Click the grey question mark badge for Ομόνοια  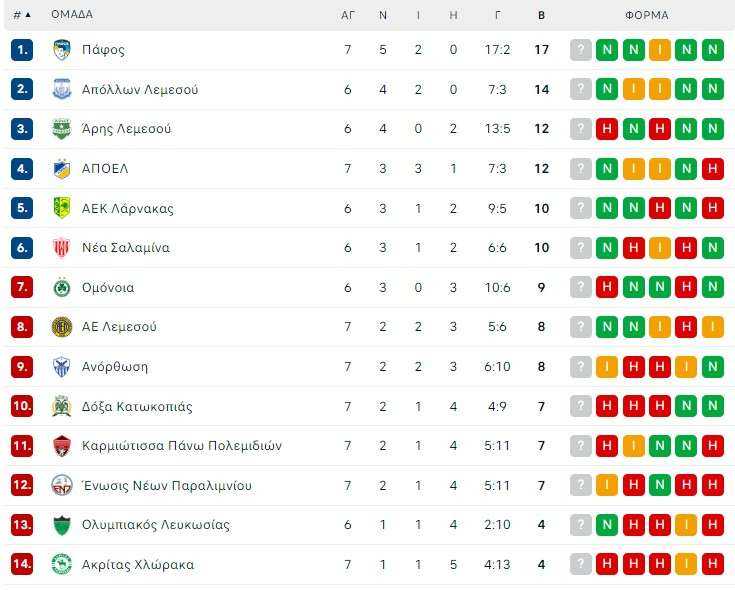tap(580, 287)
